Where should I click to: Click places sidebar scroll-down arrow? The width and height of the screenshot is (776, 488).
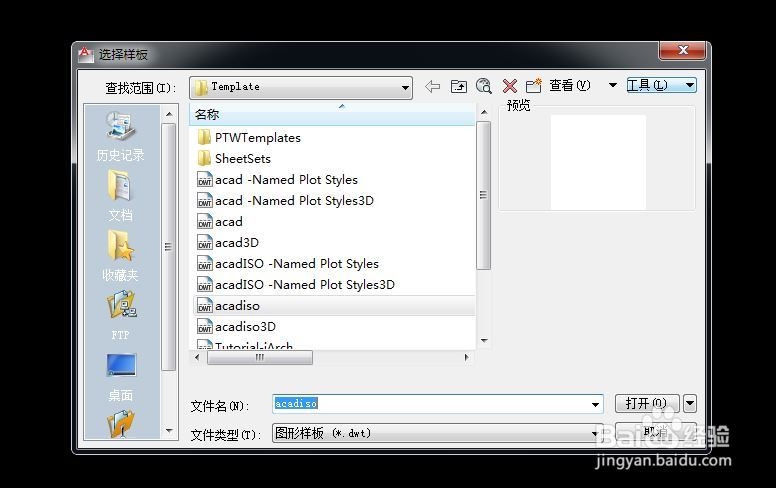169,431
